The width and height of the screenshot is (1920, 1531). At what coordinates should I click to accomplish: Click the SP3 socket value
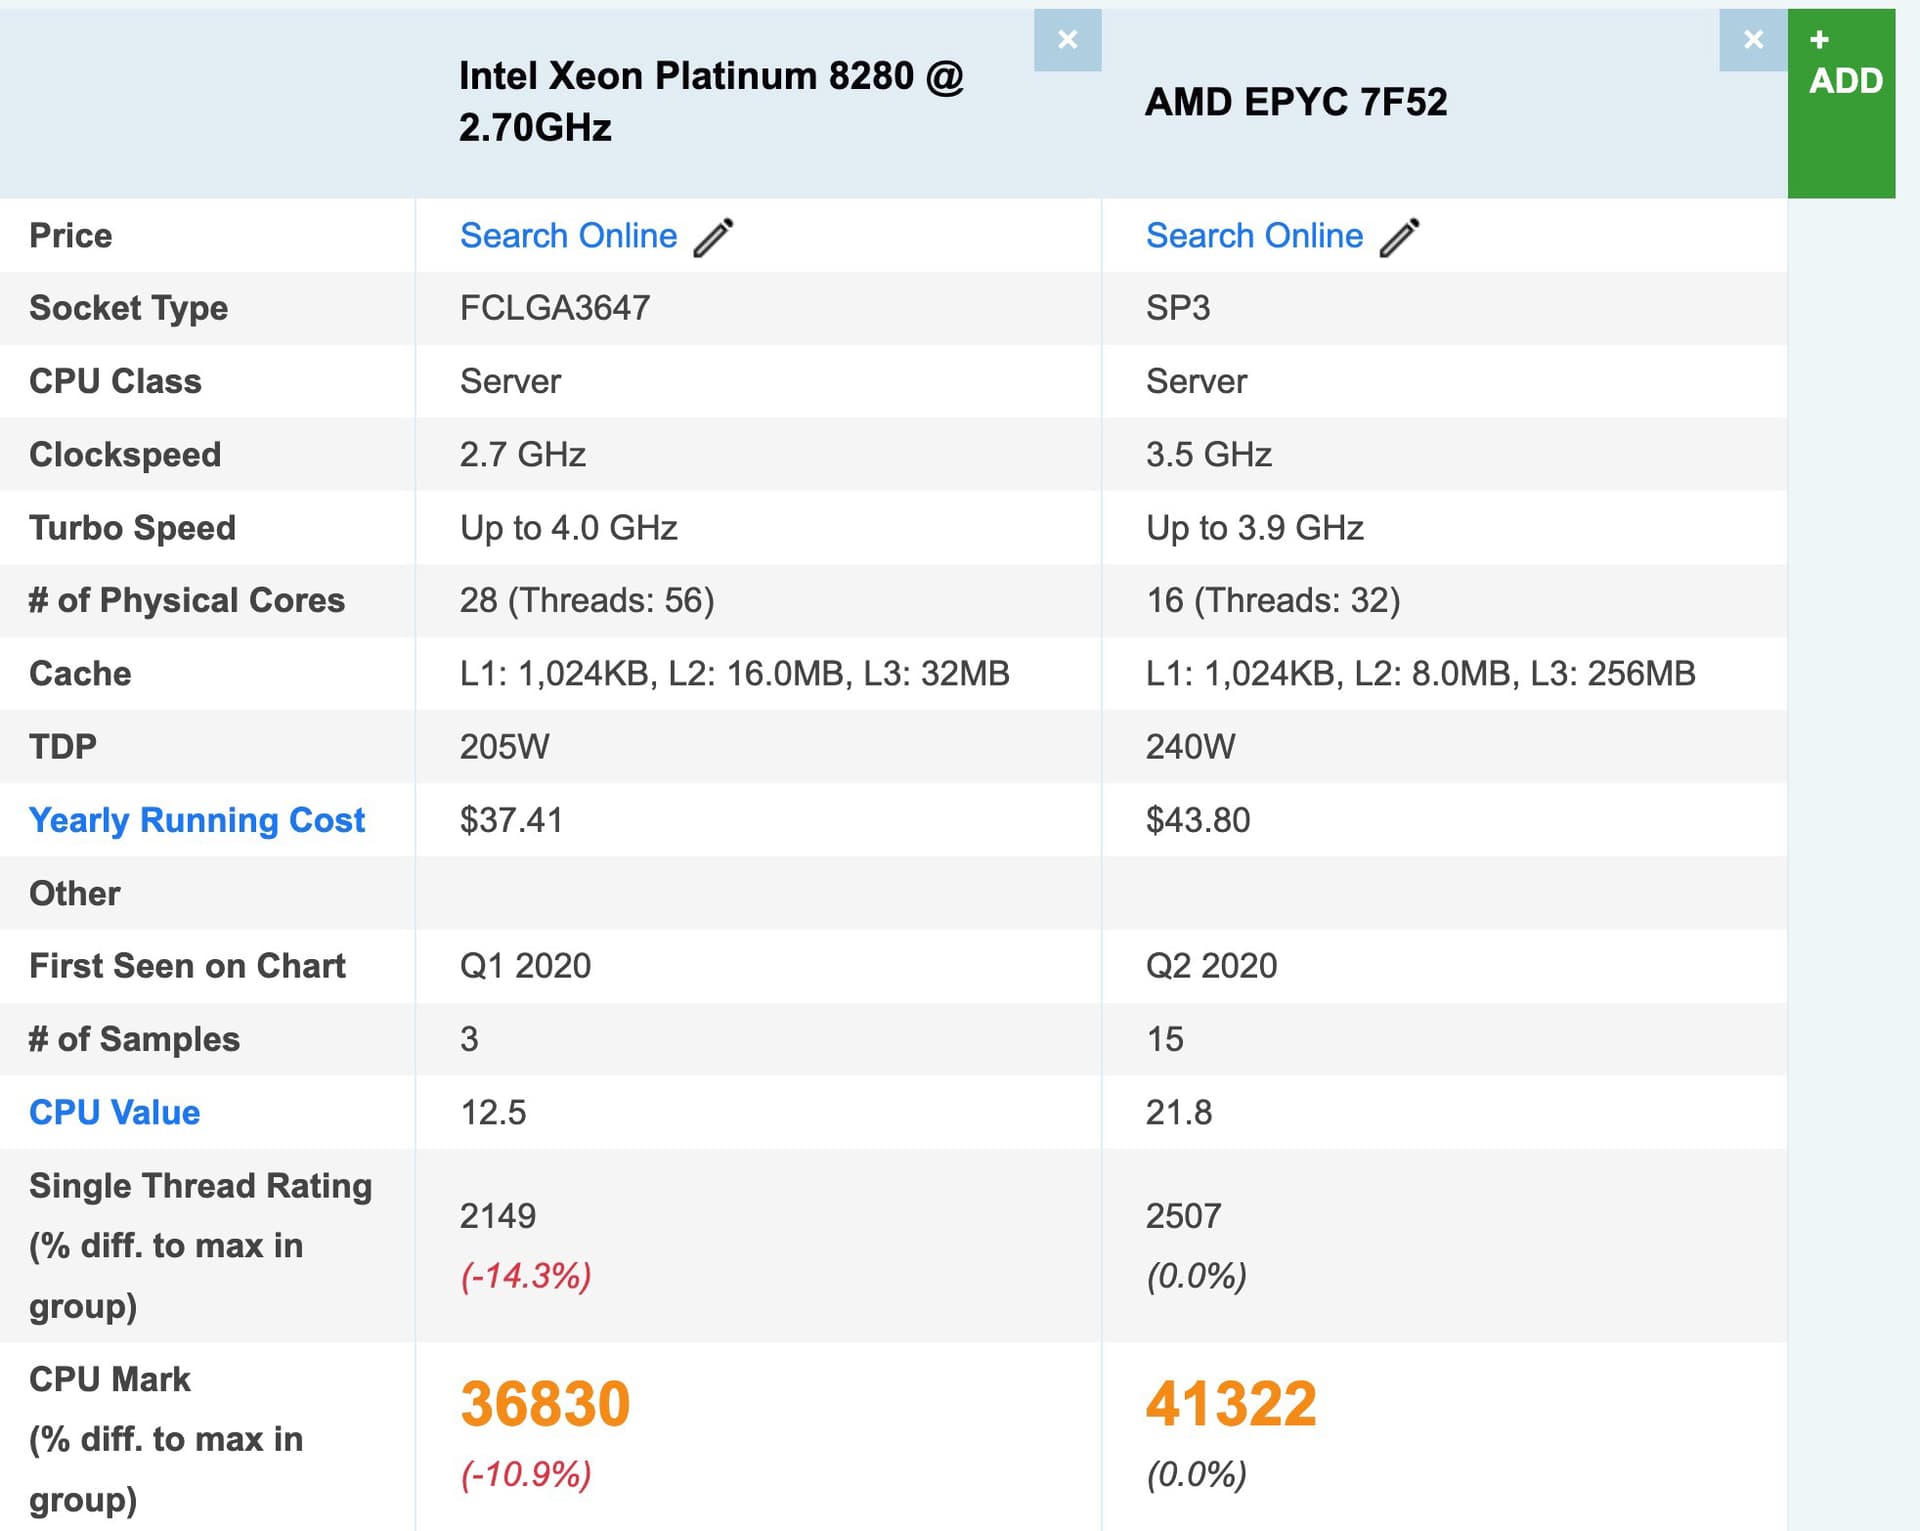pyautogui.click(x=1178, y=308)
